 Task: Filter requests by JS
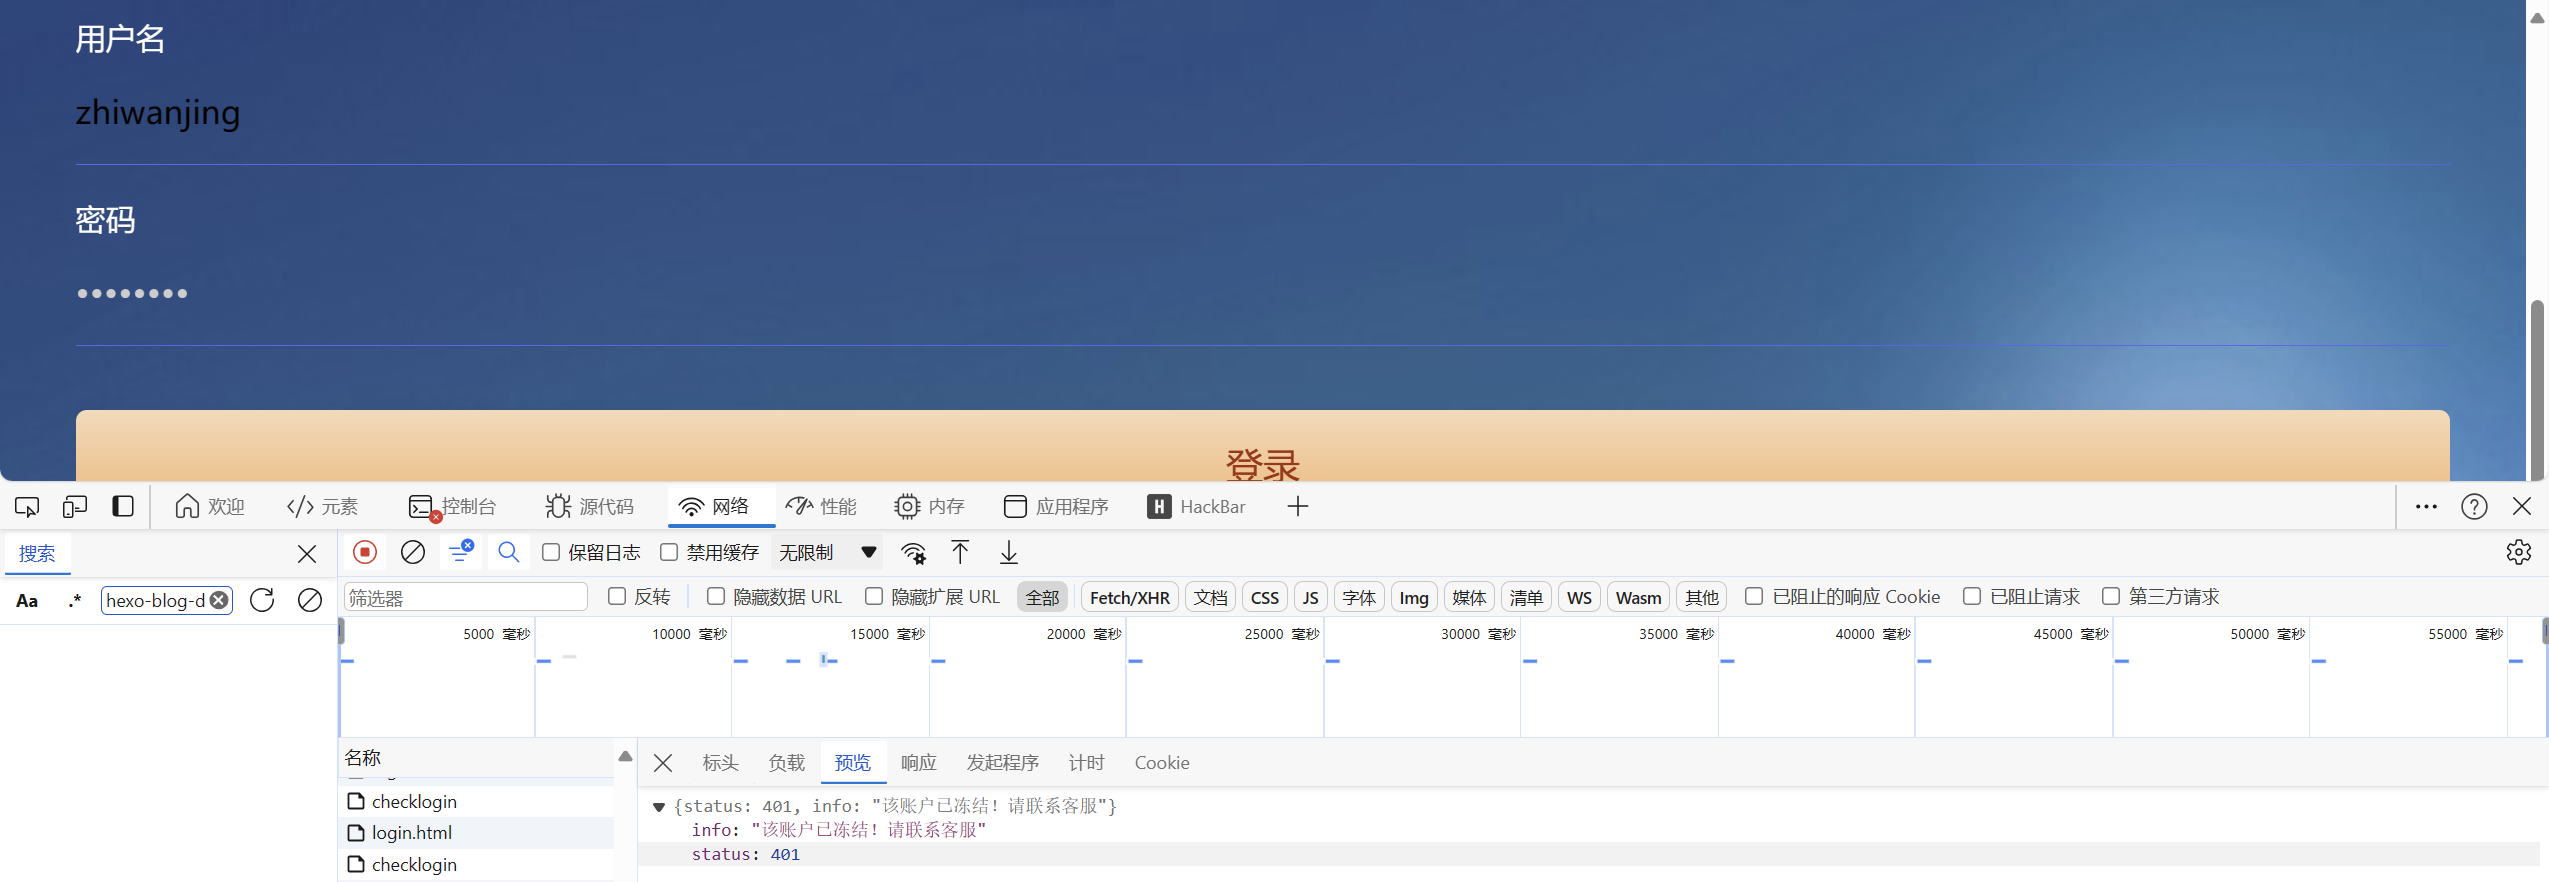pos(1310,598)
